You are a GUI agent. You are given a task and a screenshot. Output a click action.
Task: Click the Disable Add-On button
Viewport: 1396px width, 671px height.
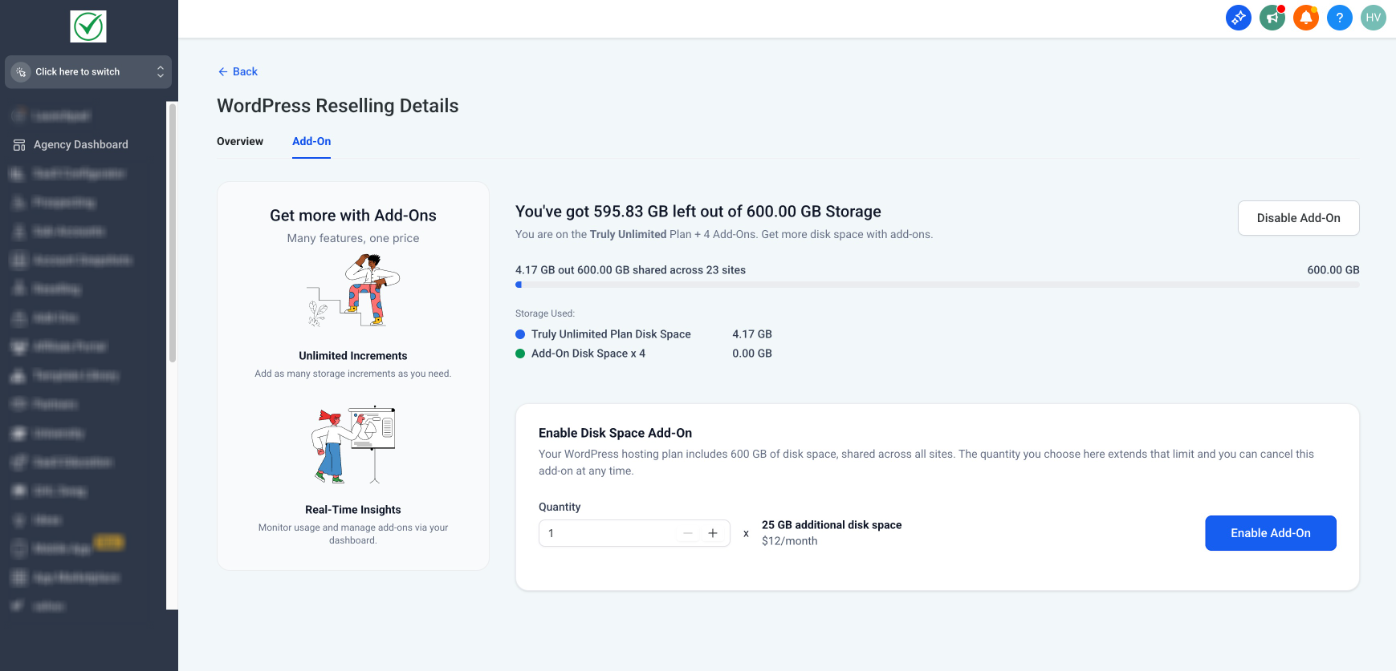1298,218
